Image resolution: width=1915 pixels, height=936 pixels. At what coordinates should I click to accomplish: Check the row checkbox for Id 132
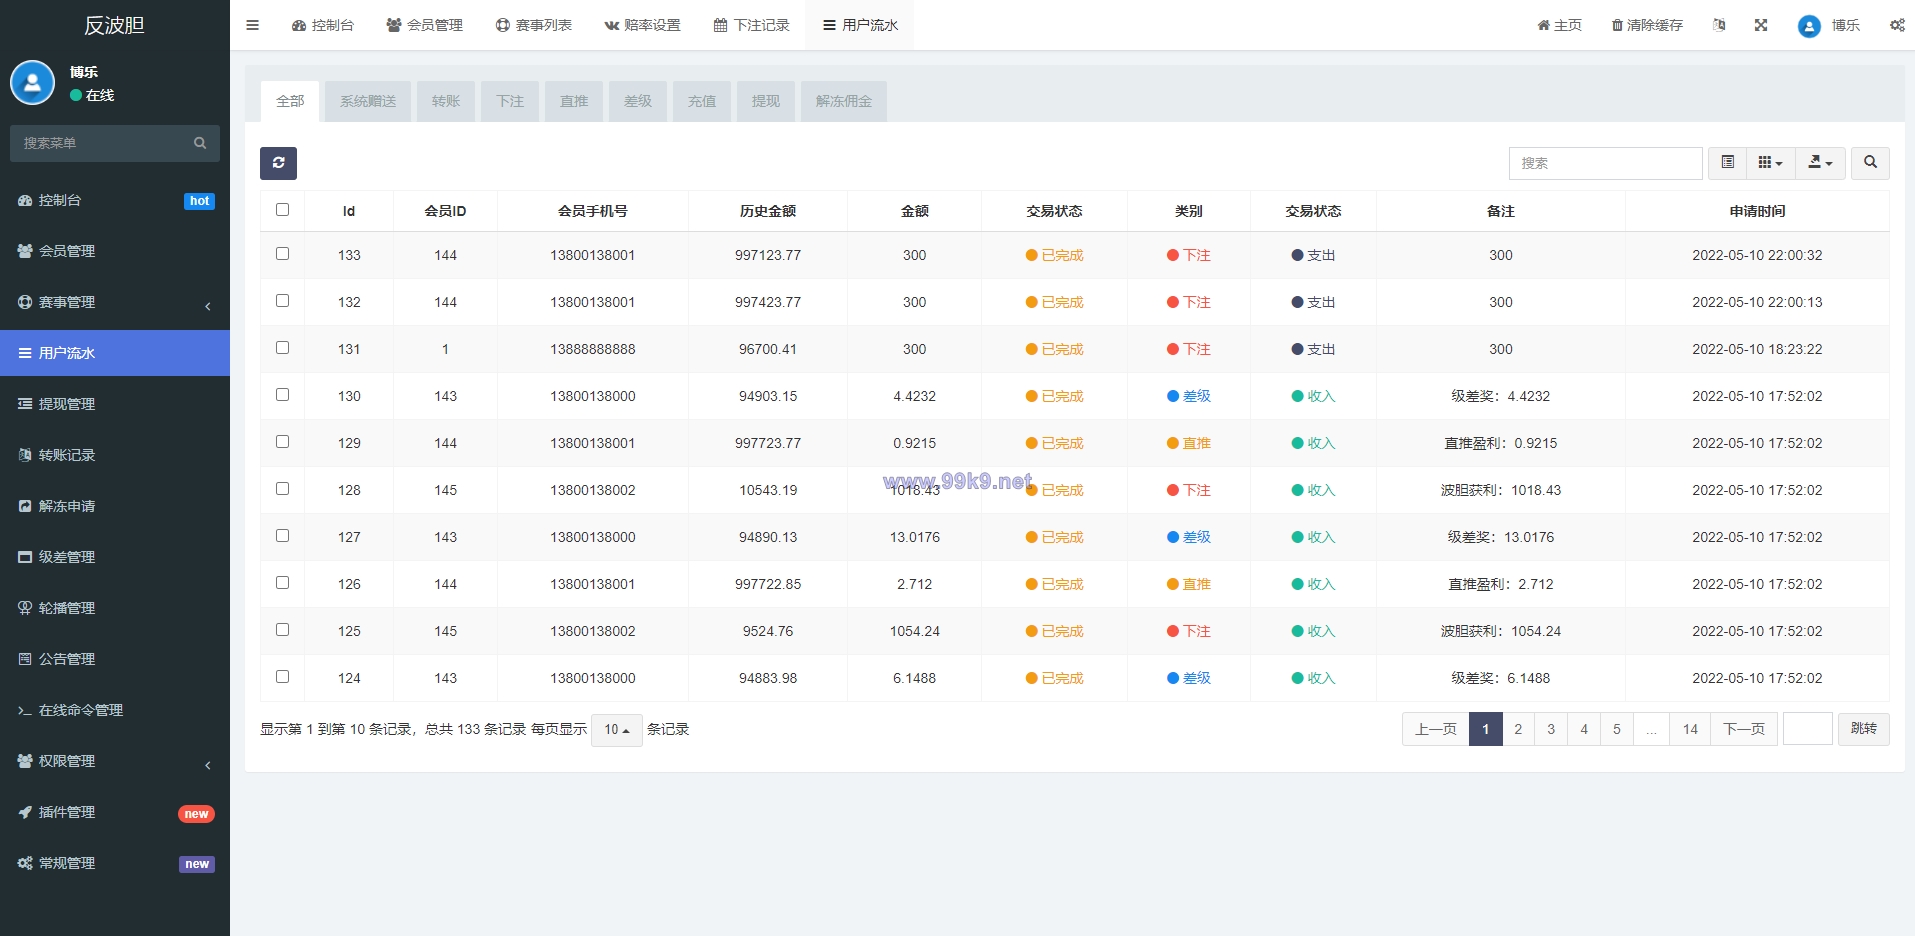[x=283, y=301]
